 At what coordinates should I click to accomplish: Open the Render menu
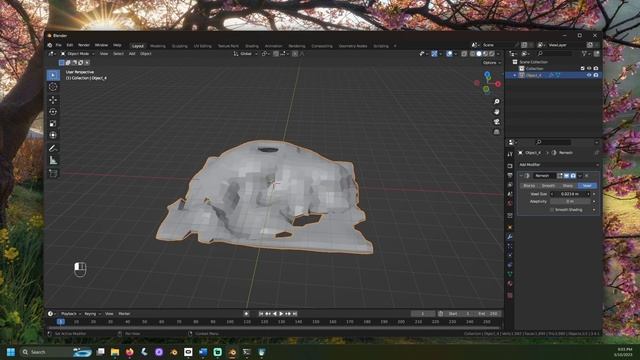tap(84, 45)
